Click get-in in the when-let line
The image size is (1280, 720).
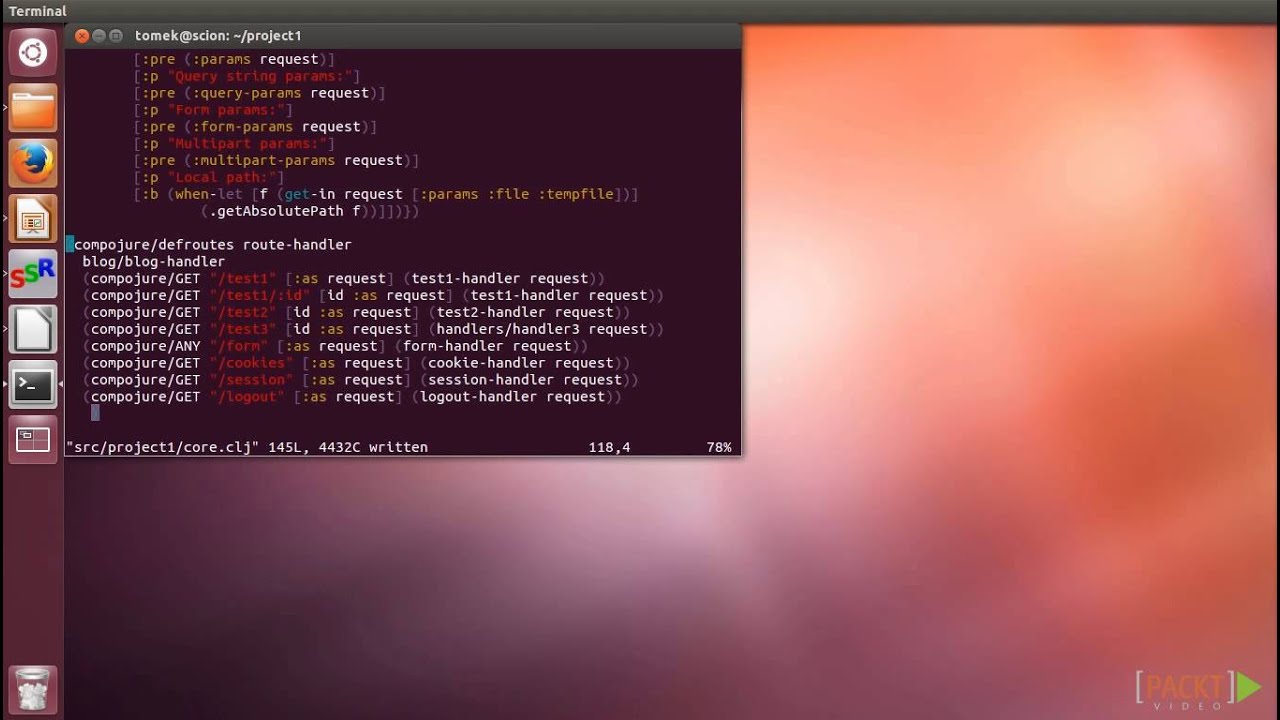click(x=310, y=195)
